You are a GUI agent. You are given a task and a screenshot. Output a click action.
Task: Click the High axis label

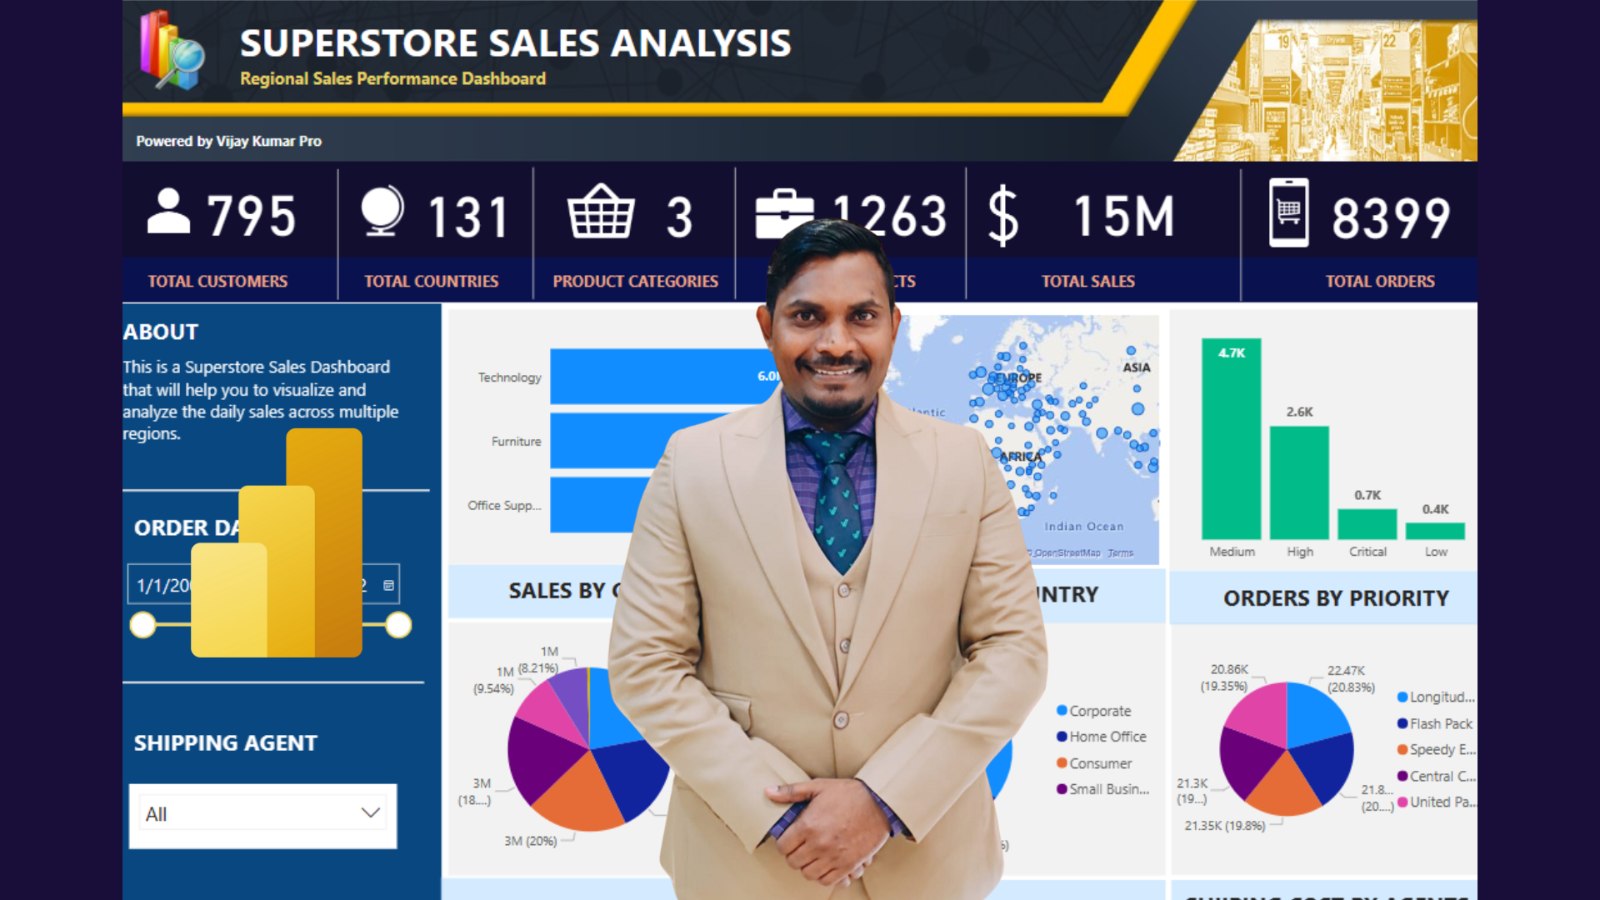point(1299,552)
